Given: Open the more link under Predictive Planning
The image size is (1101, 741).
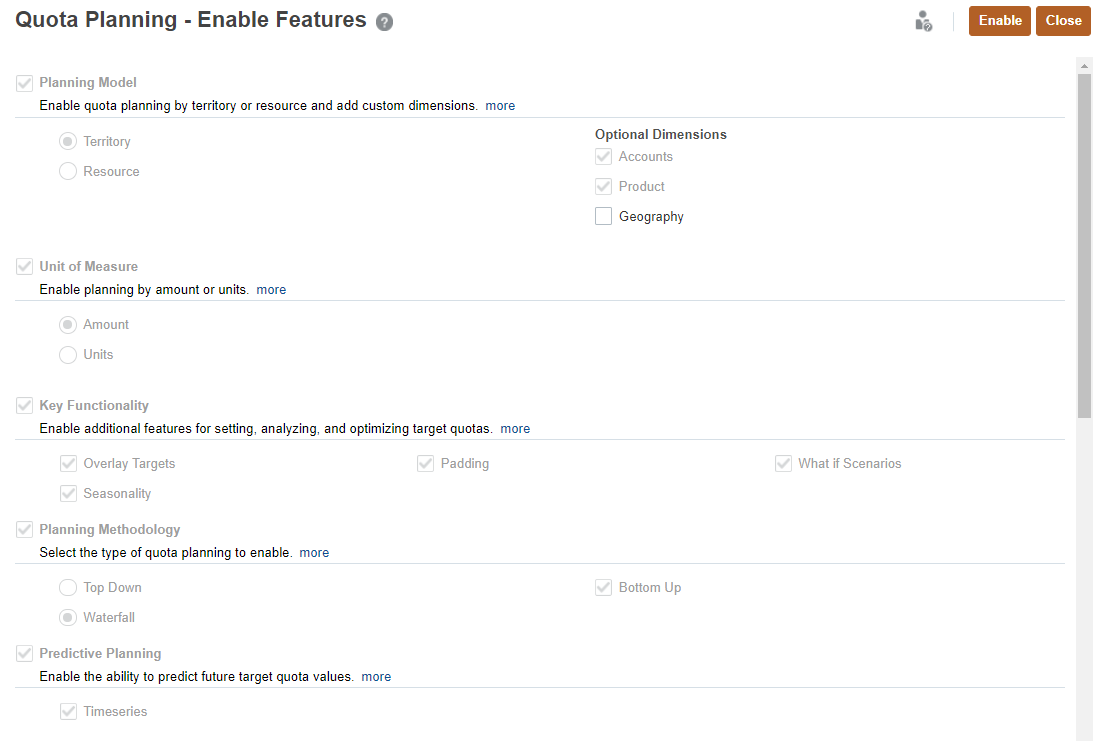Looking at the screenshot, I should [x=376, y=676].
